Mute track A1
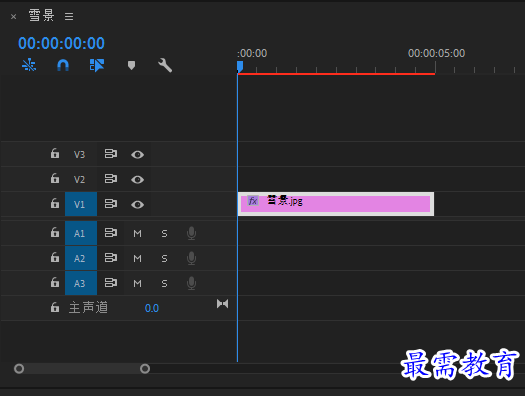Image resolution: width=525 pixels, height=396 pixels. pyautogui.click(x=137, y=234)
